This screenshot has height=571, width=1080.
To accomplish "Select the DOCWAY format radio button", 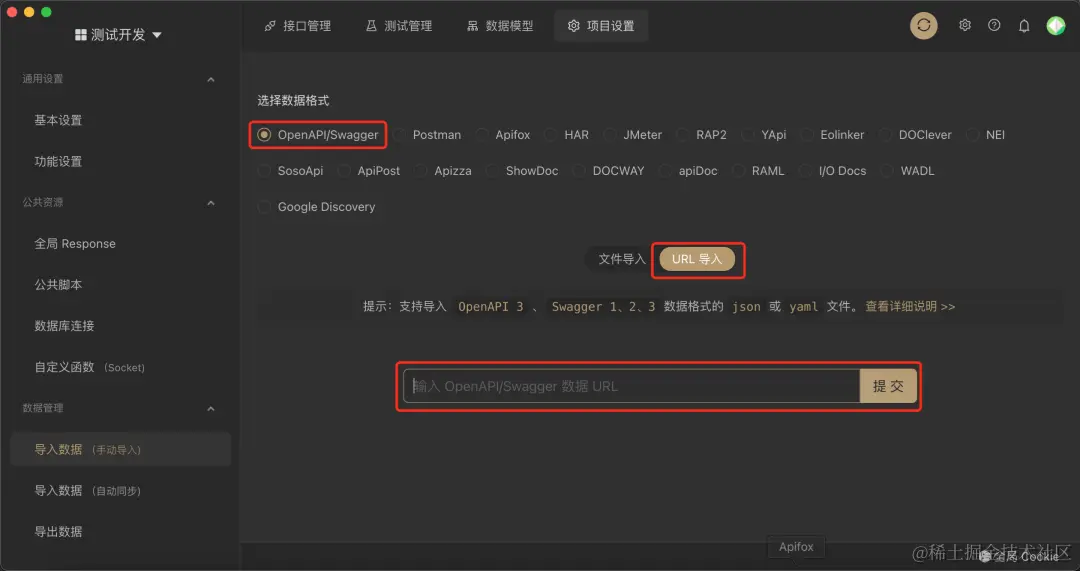I will pyautogui.click(x=579, y=170).
